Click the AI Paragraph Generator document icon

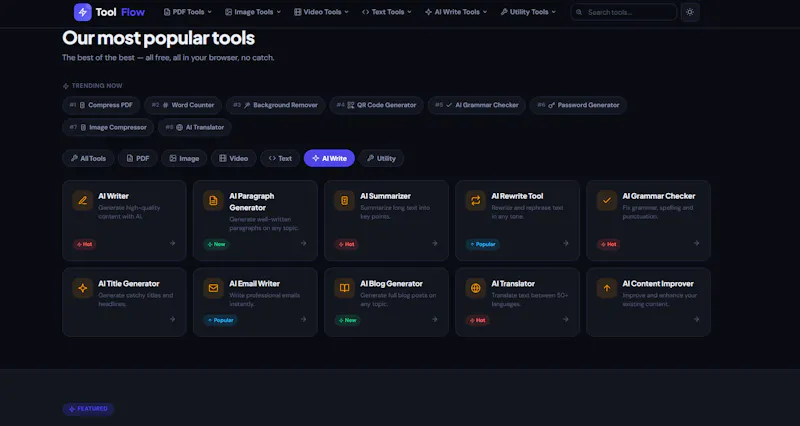pyautogui.click(x=213, y=201)
